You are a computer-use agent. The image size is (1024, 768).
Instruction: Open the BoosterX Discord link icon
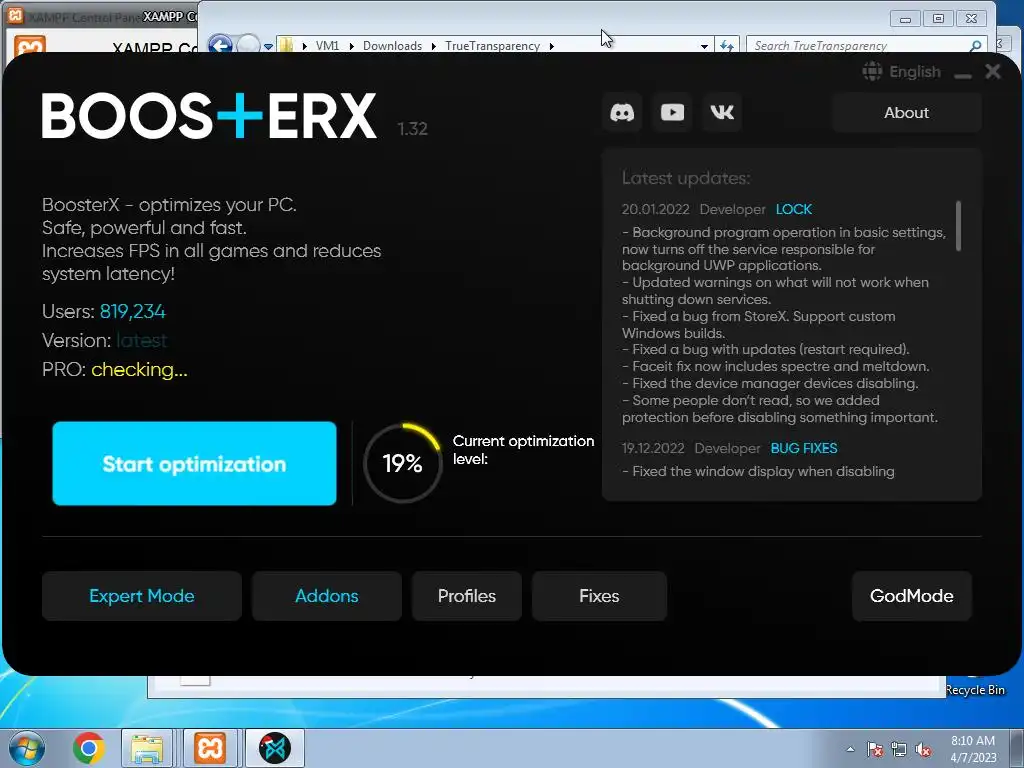(622, 112)
